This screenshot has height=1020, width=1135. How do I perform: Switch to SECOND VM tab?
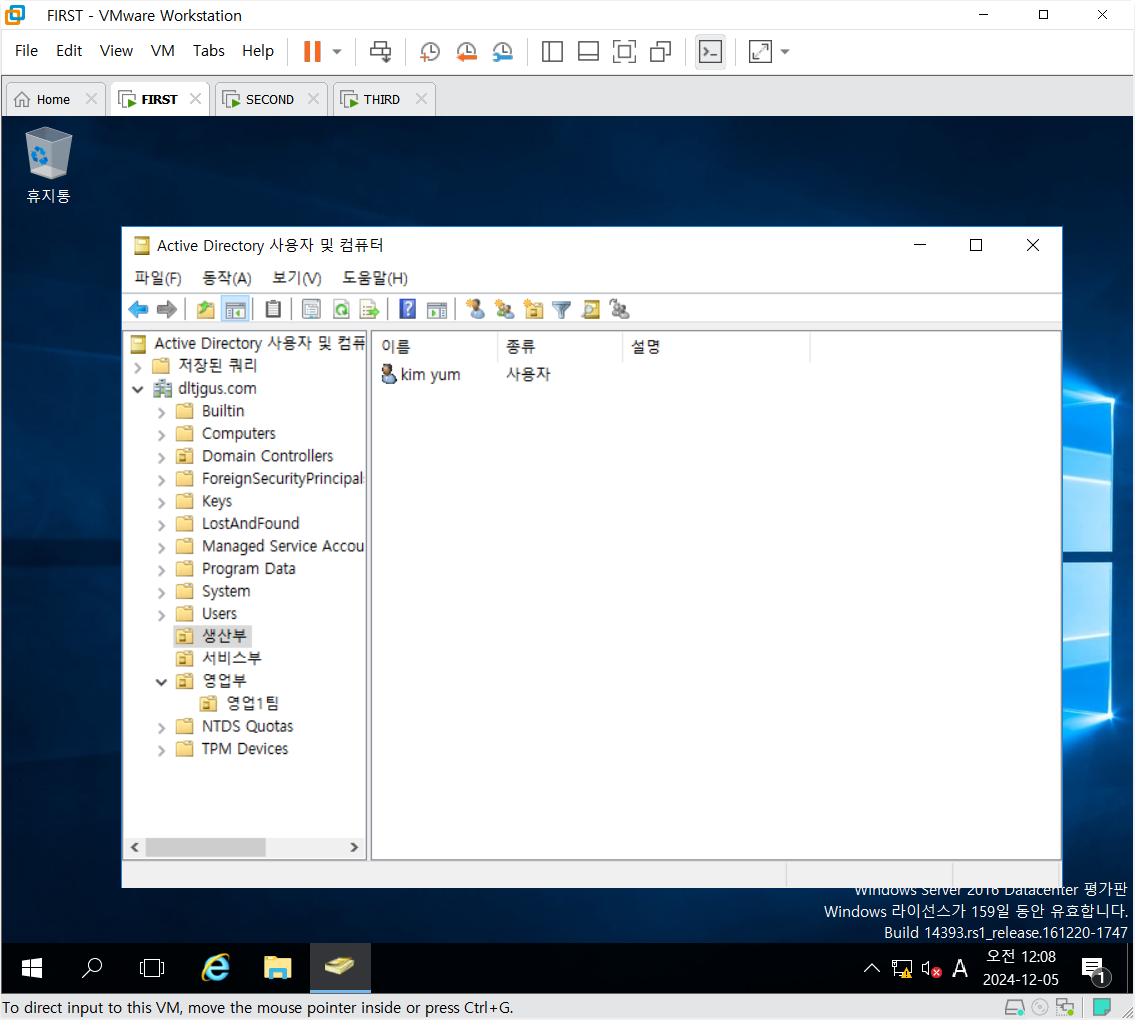coord(269,99)
